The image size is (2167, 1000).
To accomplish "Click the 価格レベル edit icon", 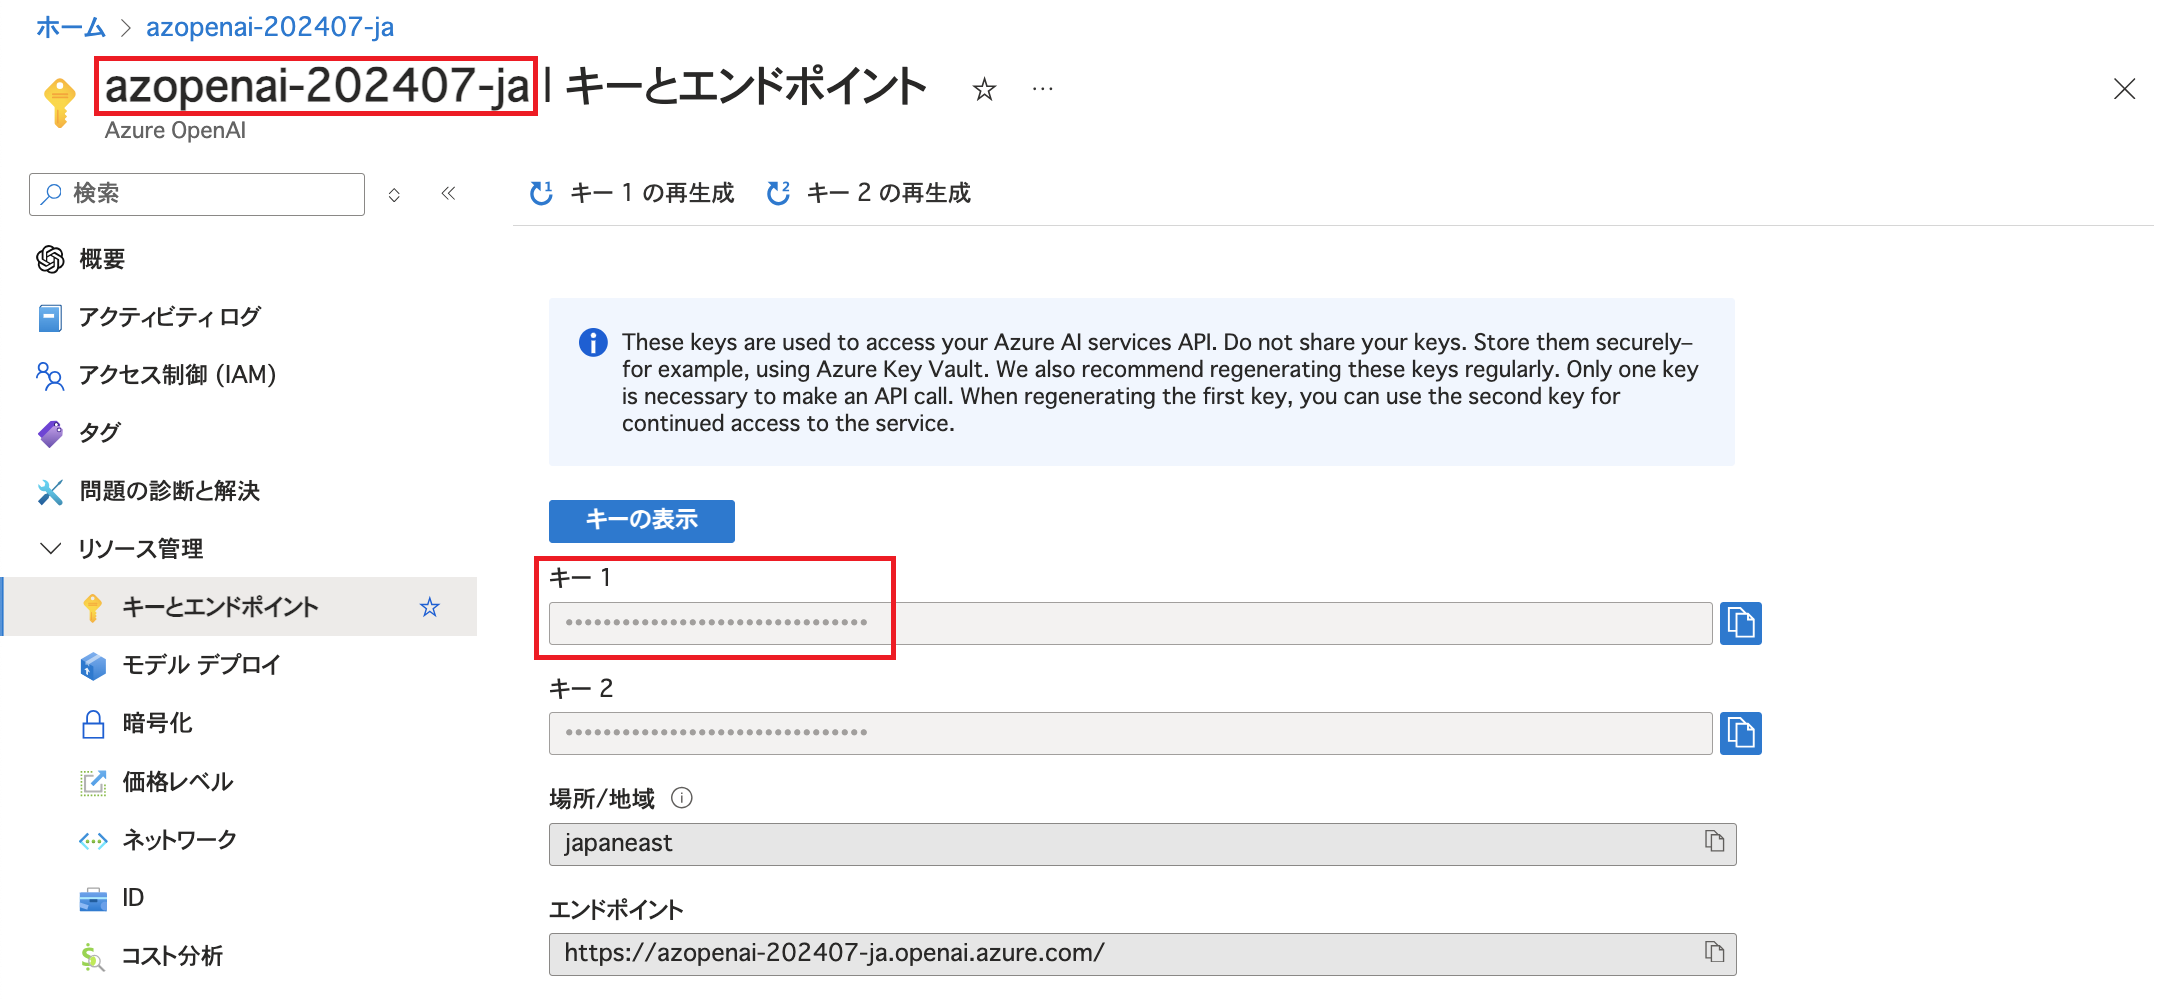I will (x=93, y=782).
